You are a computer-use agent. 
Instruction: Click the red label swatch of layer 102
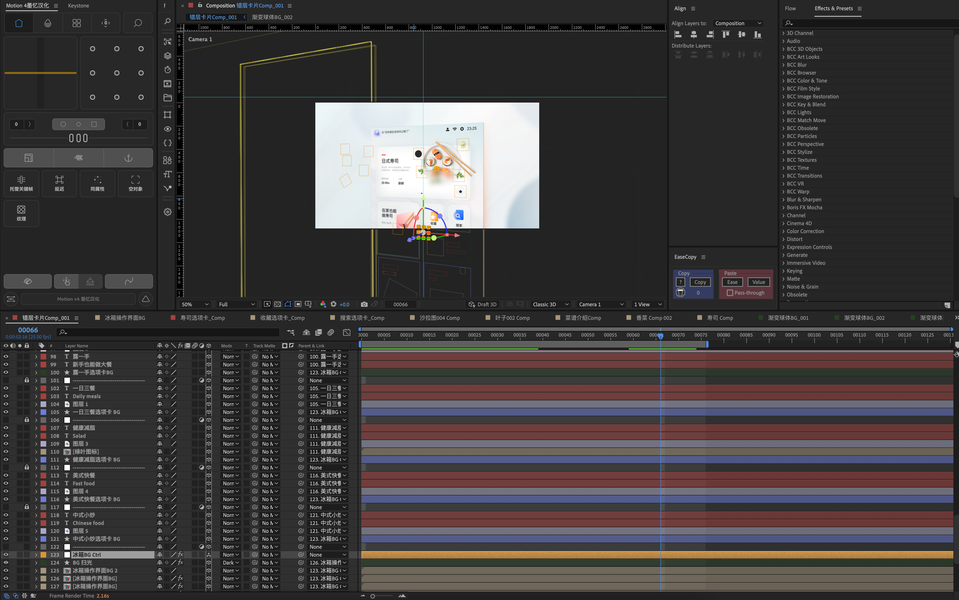[43, 388]
